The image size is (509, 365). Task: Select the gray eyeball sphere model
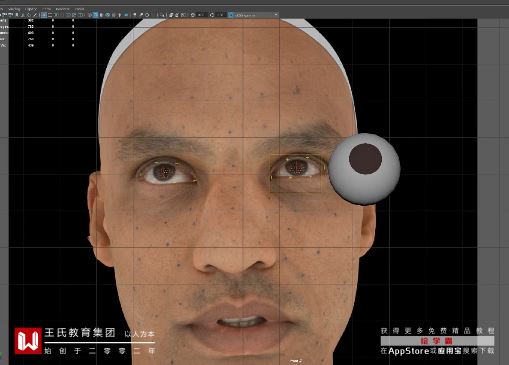364,168
